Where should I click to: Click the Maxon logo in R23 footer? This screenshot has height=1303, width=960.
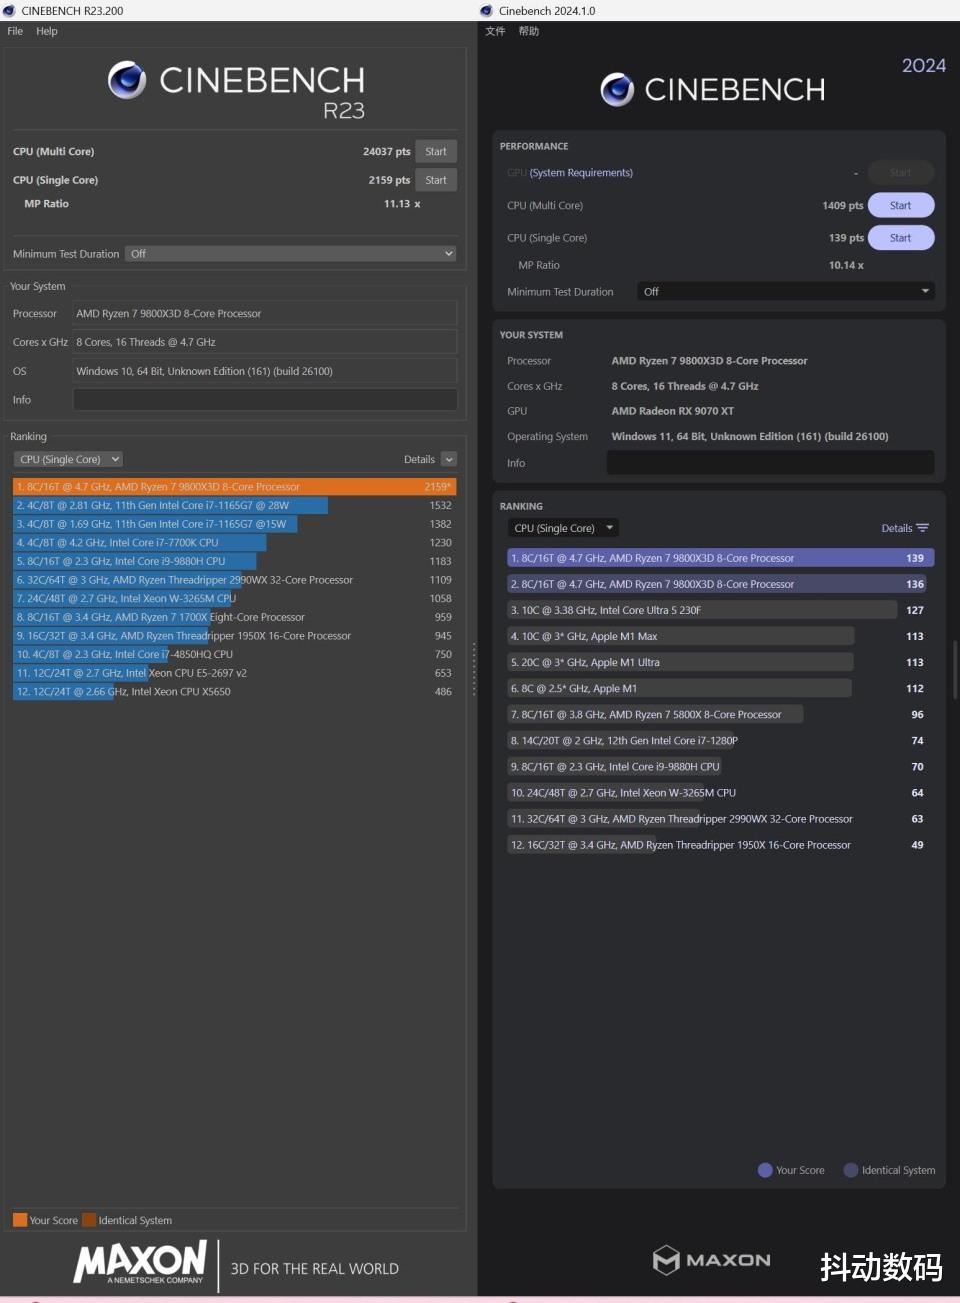[140, 1262]
